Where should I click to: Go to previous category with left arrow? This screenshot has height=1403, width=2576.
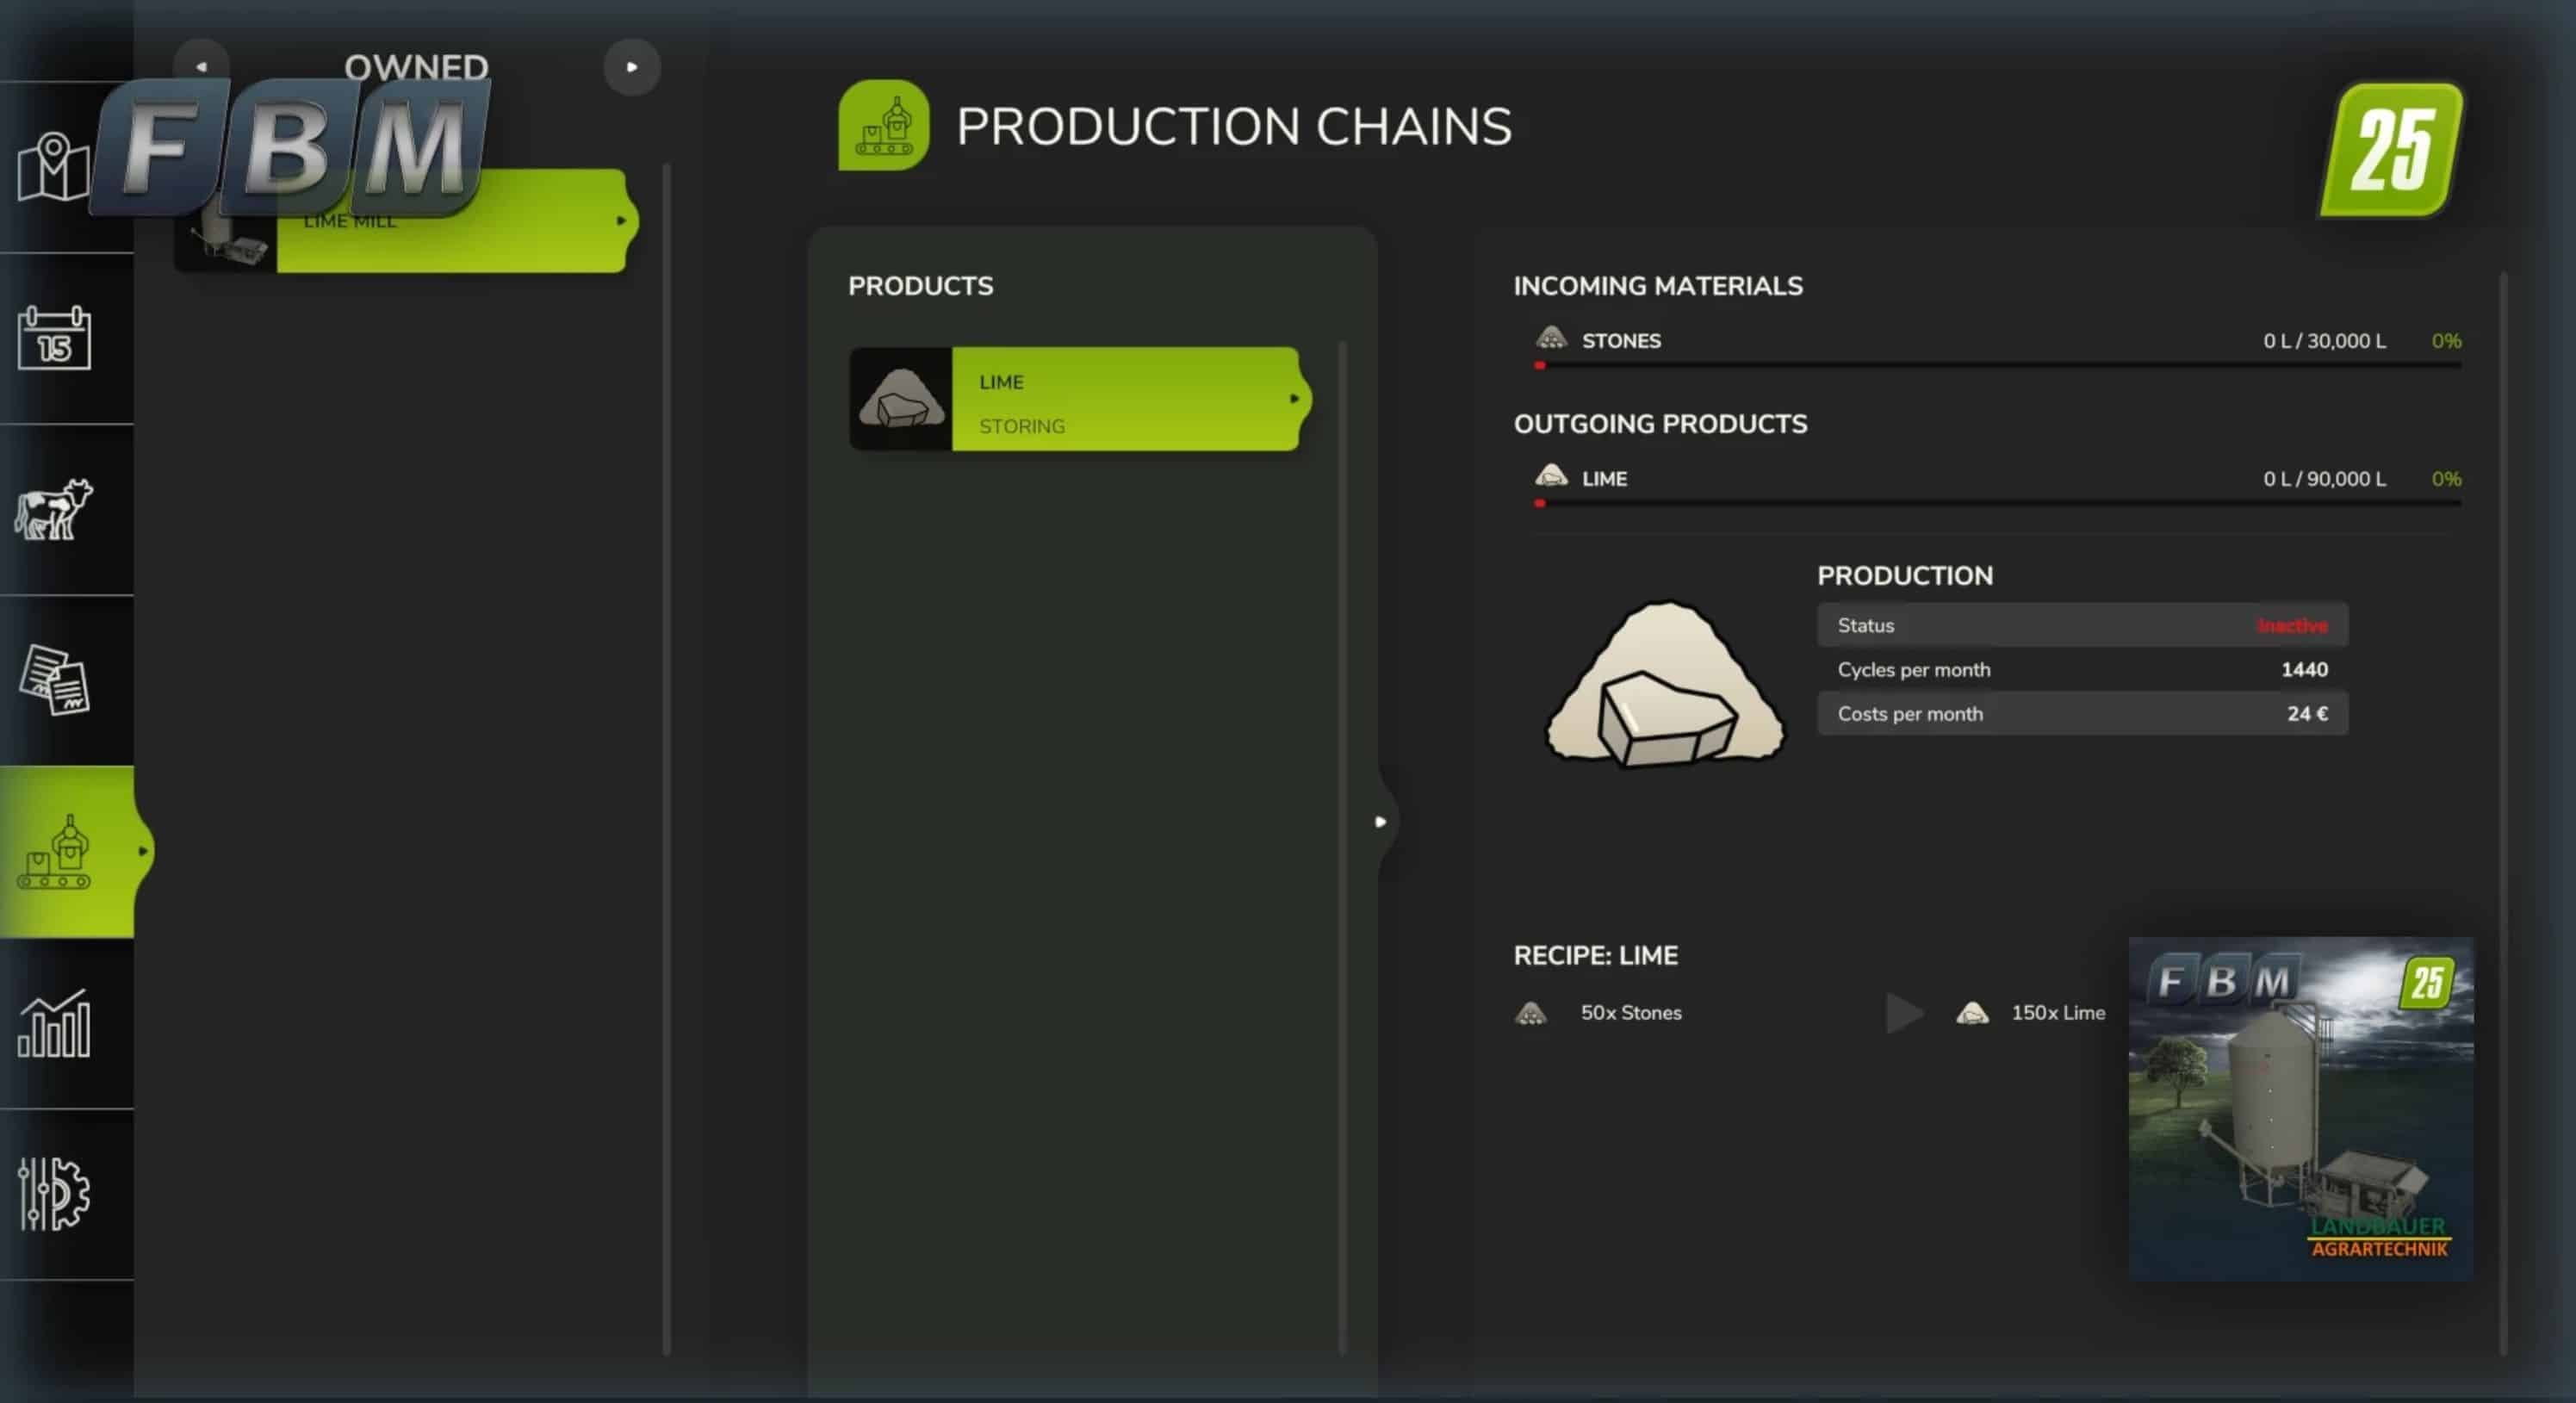[201, 67]
